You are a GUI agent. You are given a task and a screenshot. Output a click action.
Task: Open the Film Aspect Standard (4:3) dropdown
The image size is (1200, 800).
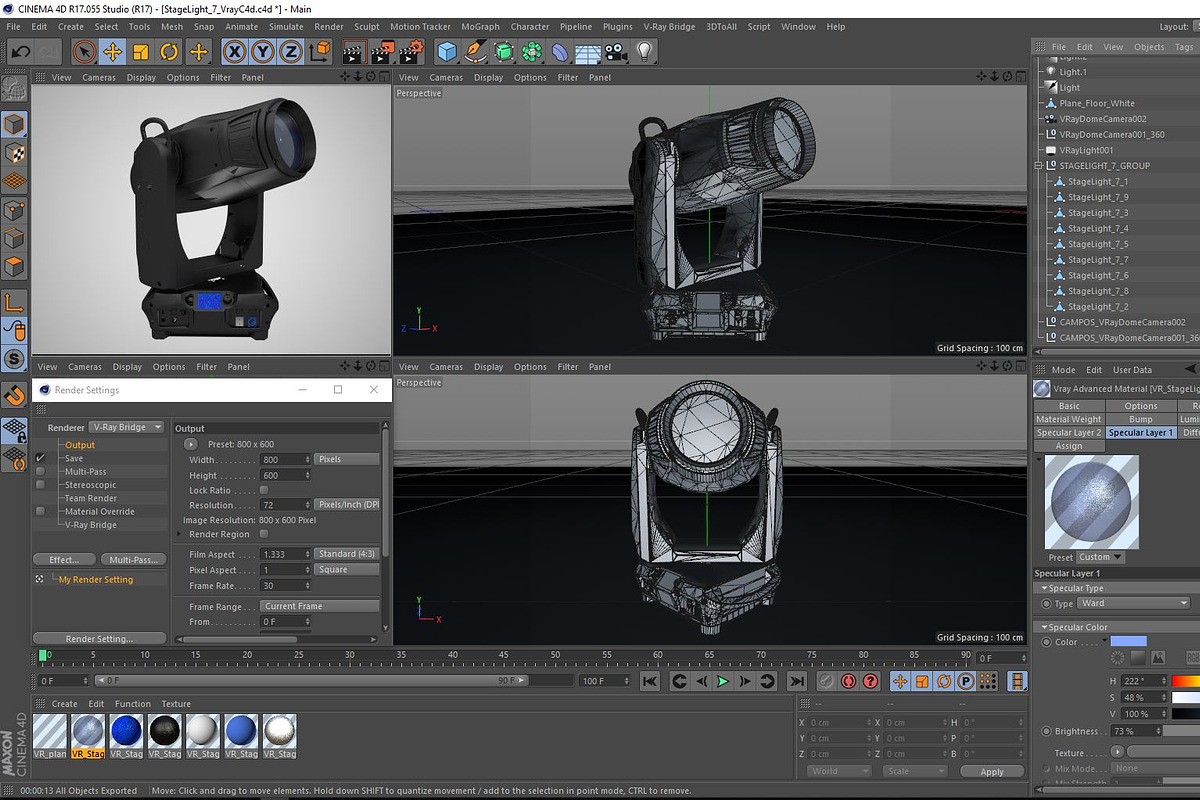tap(347, 554)
